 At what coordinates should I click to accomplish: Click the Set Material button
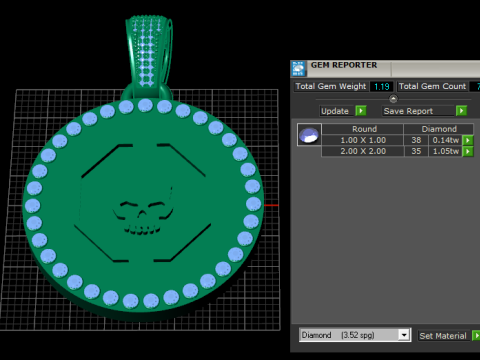click(x=443, y=336)
